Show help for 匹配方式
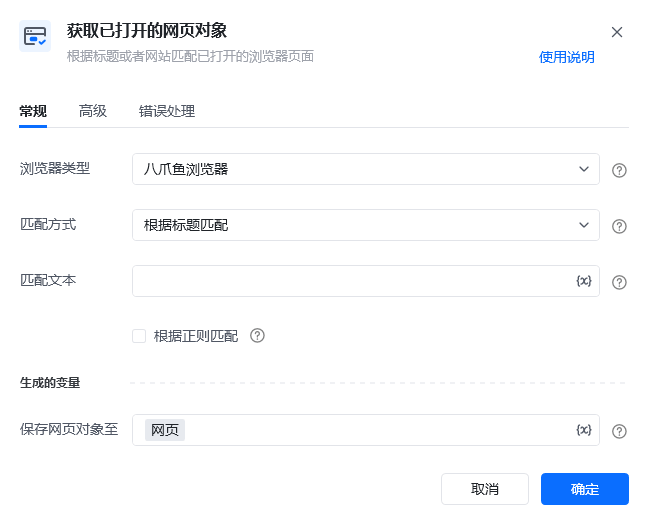This screenshot has width=645, height=516. click(619, 226)
